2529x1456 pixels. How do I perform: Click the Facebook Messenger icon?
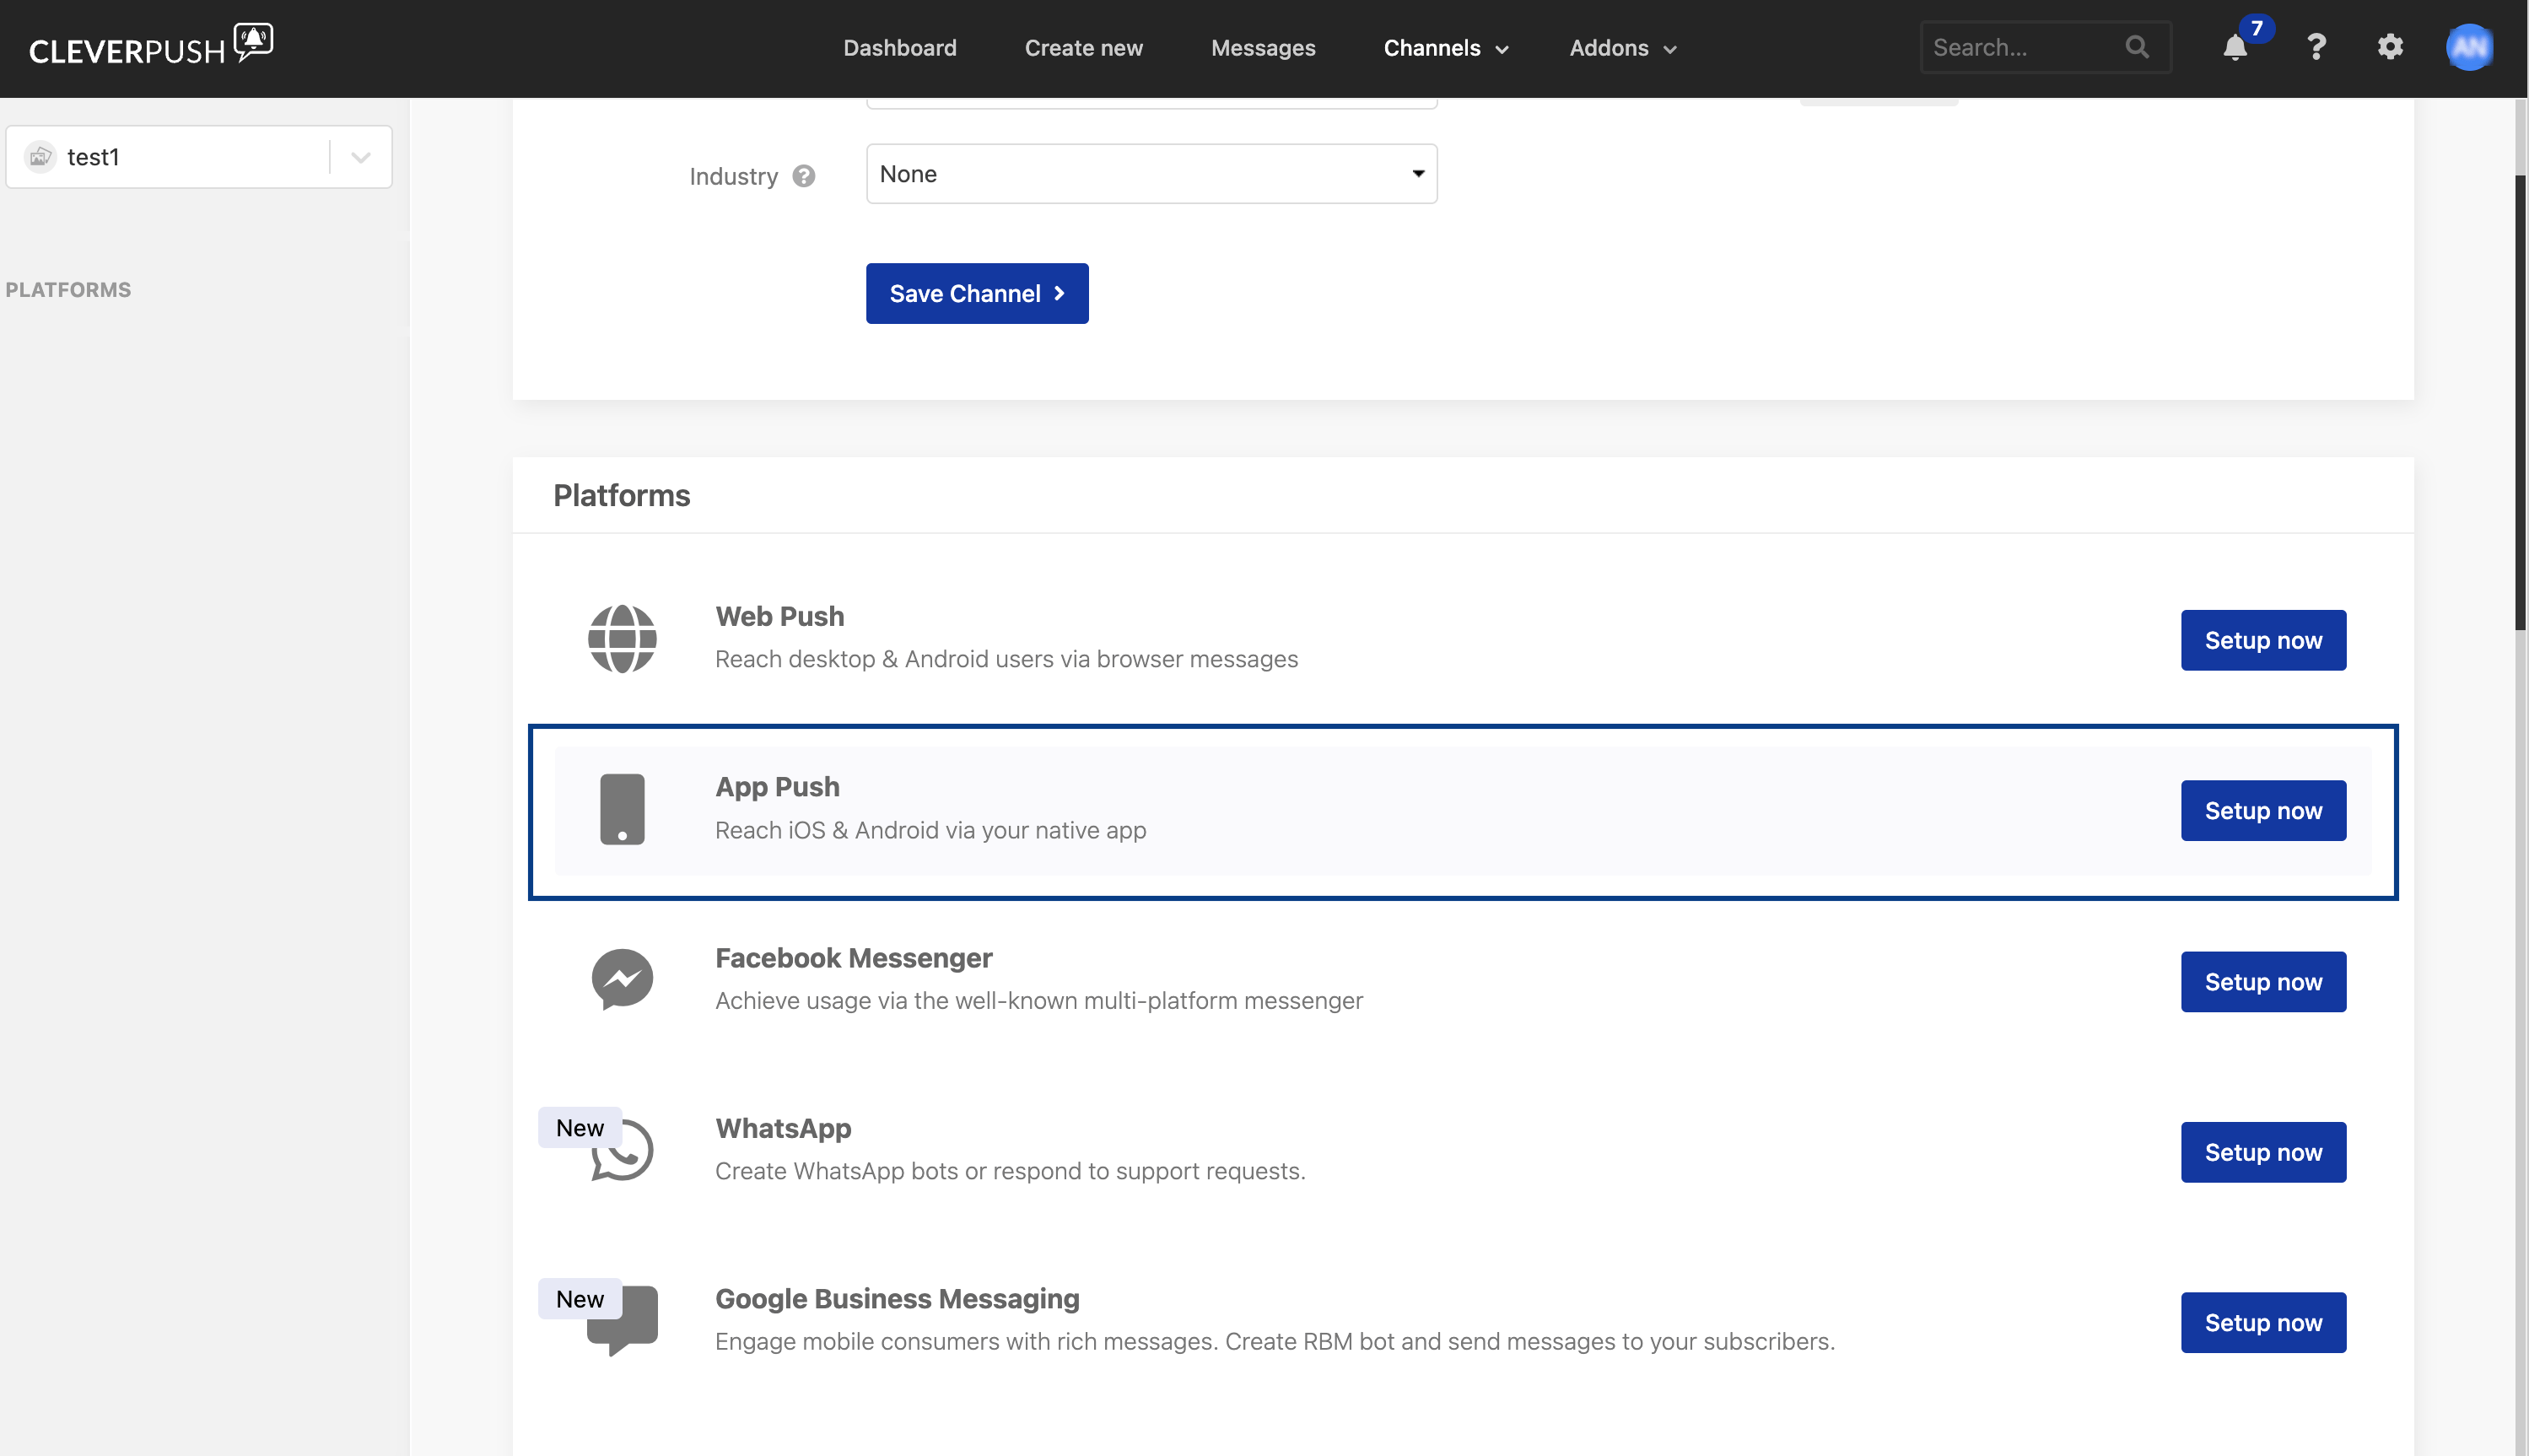[x=622, y=979]
